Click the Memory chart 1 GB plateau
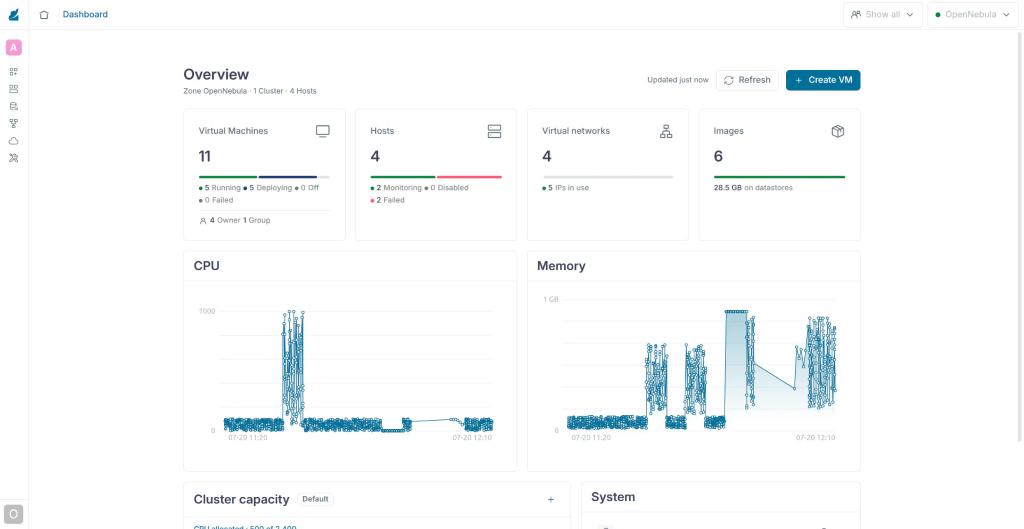The image size is (1024, 529). click(x=736, y=312)
